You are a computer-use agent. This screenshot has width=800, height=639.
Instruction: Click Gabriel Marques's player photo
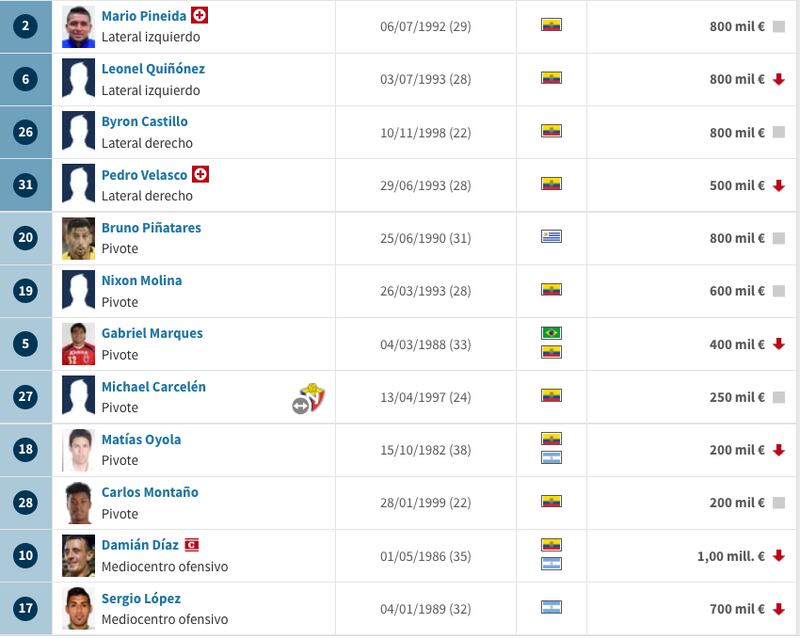pos(79,344)
